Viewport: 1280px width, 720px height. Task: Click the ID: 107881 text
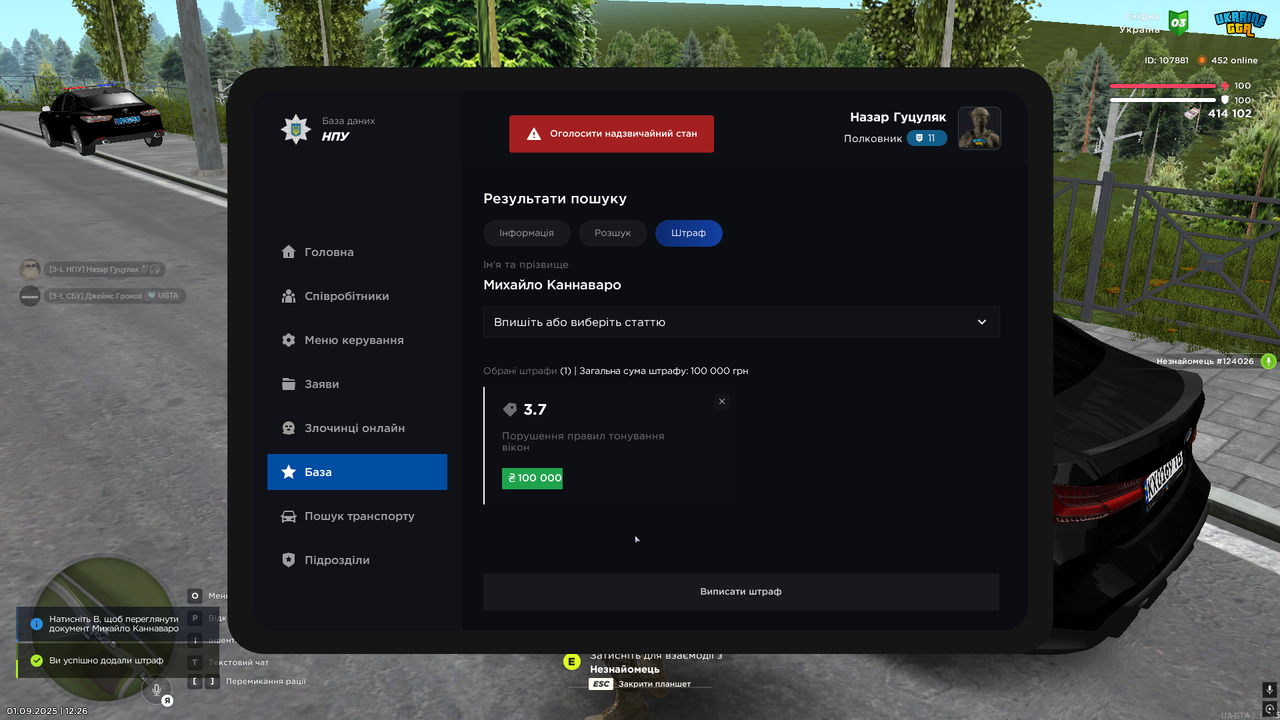pyautogui.click(x=1167, y=60)
